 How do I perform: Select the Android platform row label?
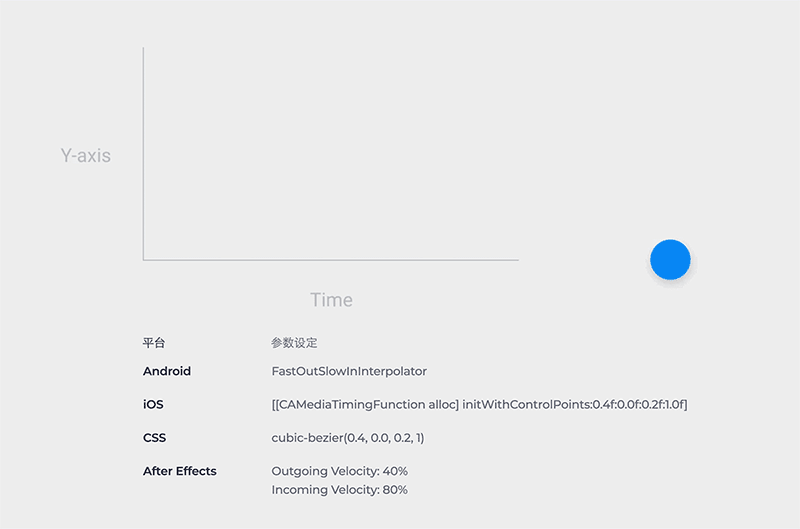tap(167, 371)
